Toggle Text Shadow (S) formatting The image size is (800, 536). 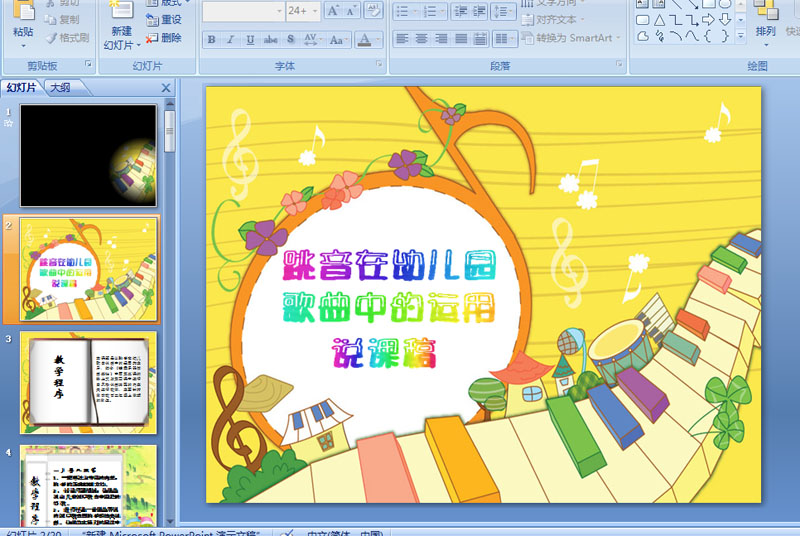click(290, 39)
